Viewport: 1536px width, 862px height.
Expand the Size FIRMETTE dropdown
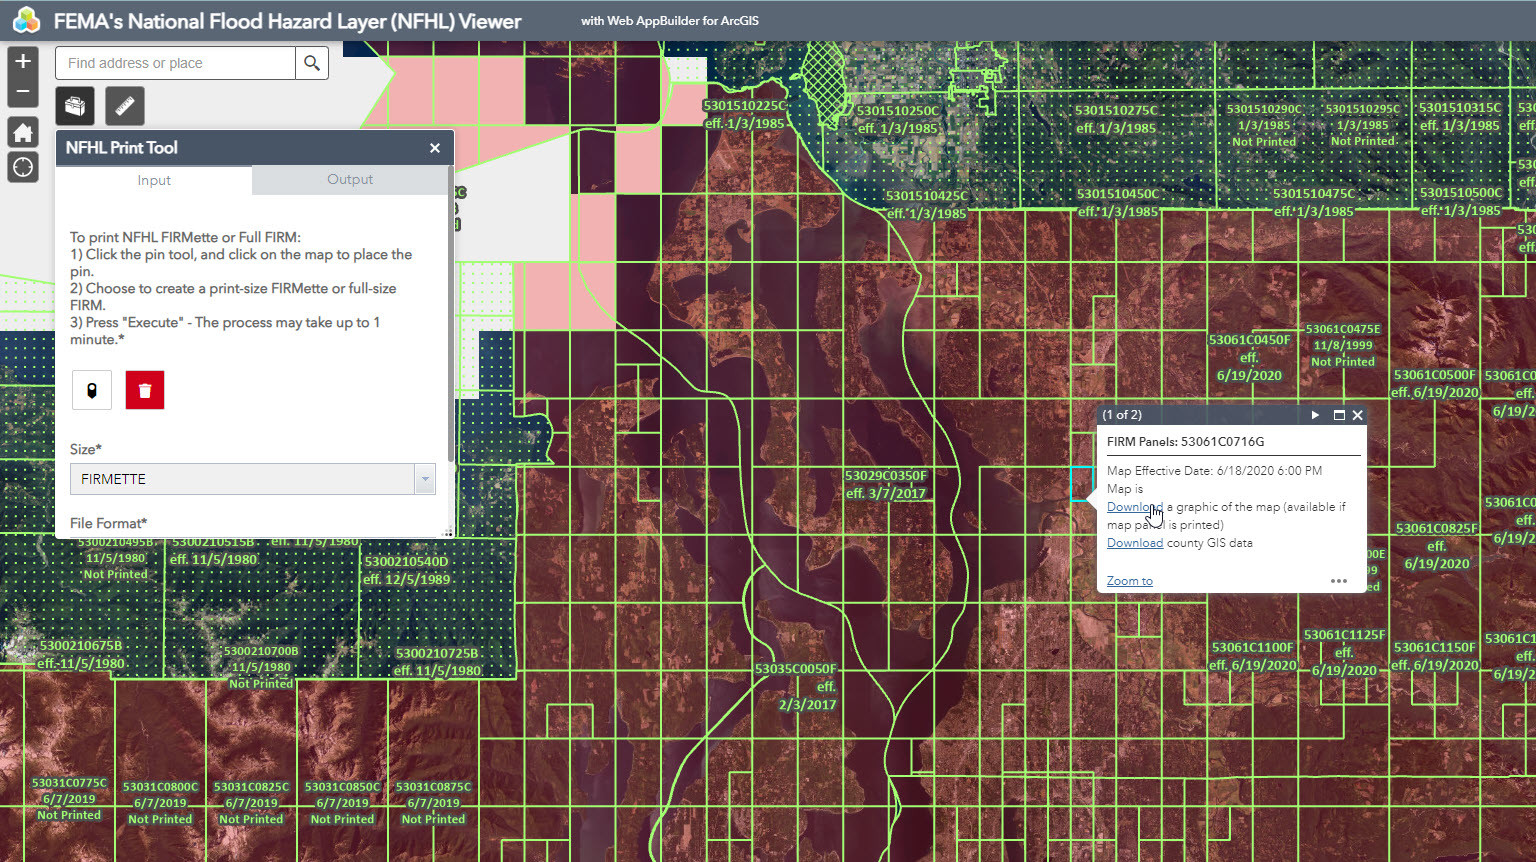tap(425, 479)
